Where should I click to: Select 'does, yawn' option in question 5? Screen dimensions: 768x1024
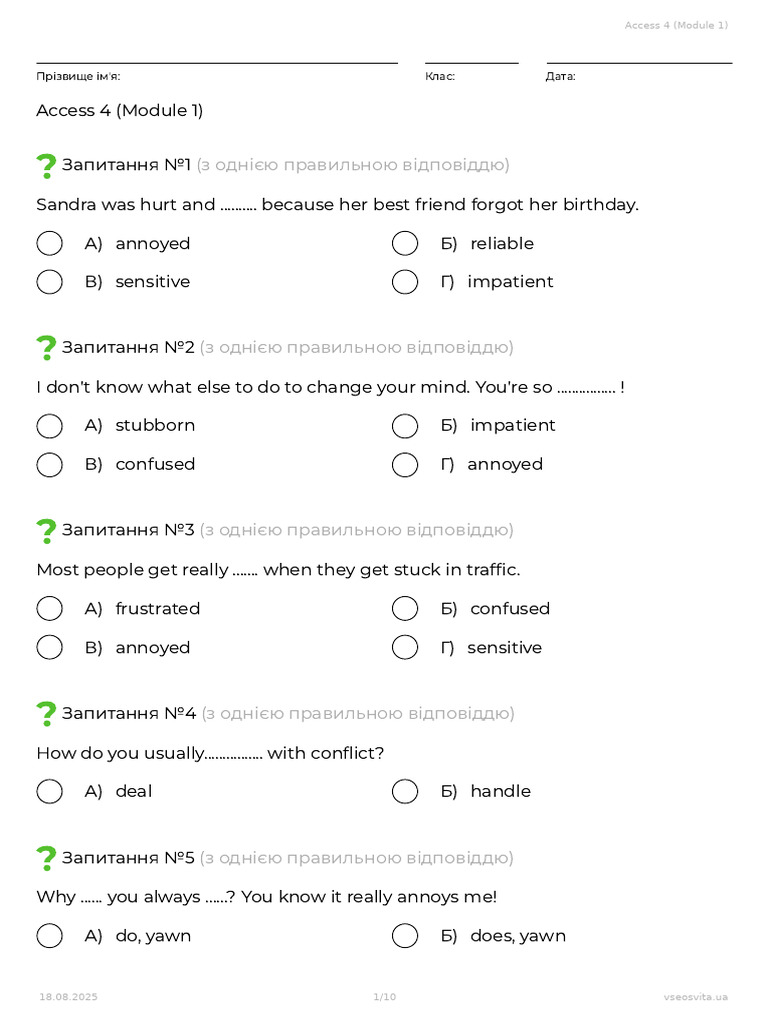[x=405, y=936]
